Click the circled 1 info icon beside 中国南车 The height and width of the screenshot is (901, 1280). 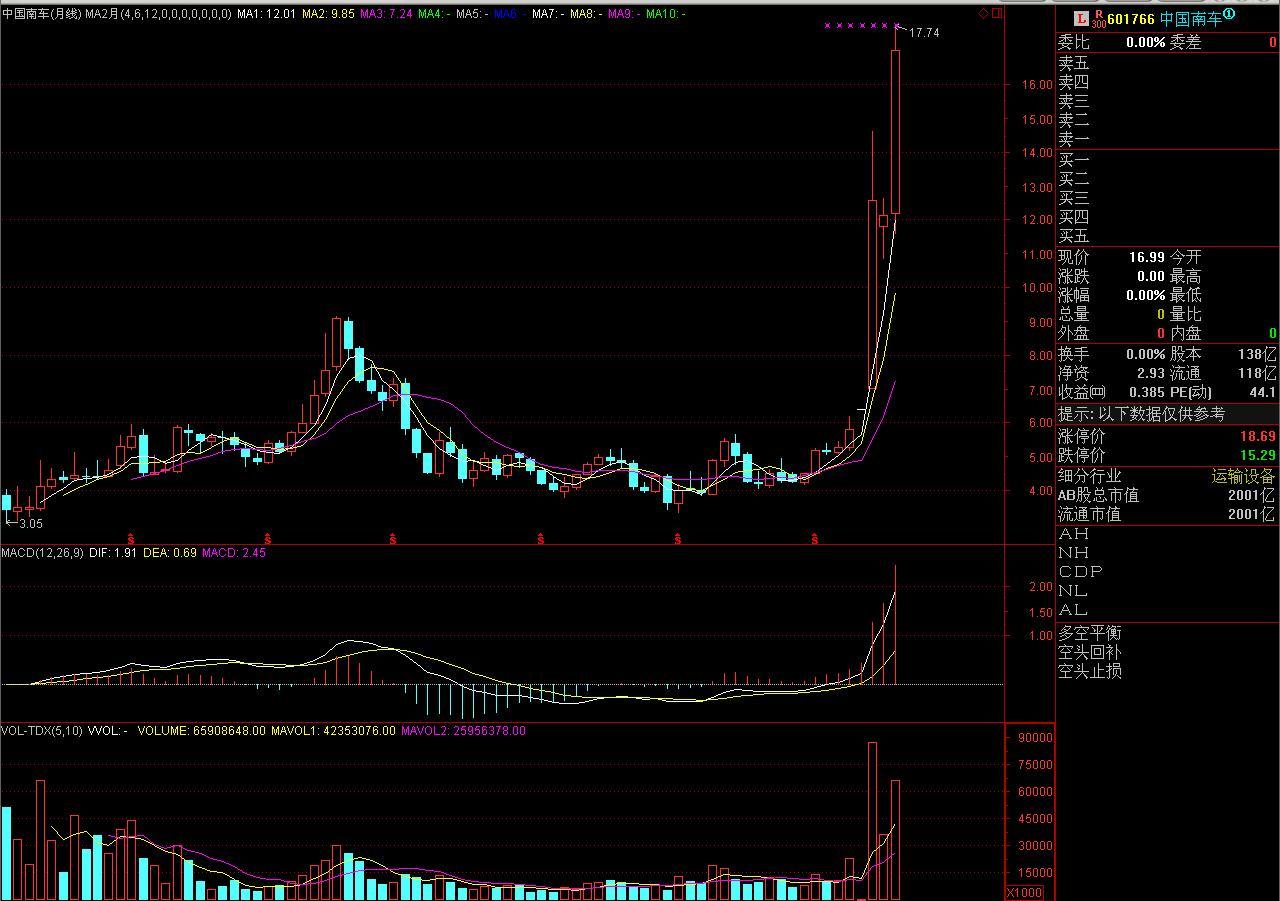1229,15
